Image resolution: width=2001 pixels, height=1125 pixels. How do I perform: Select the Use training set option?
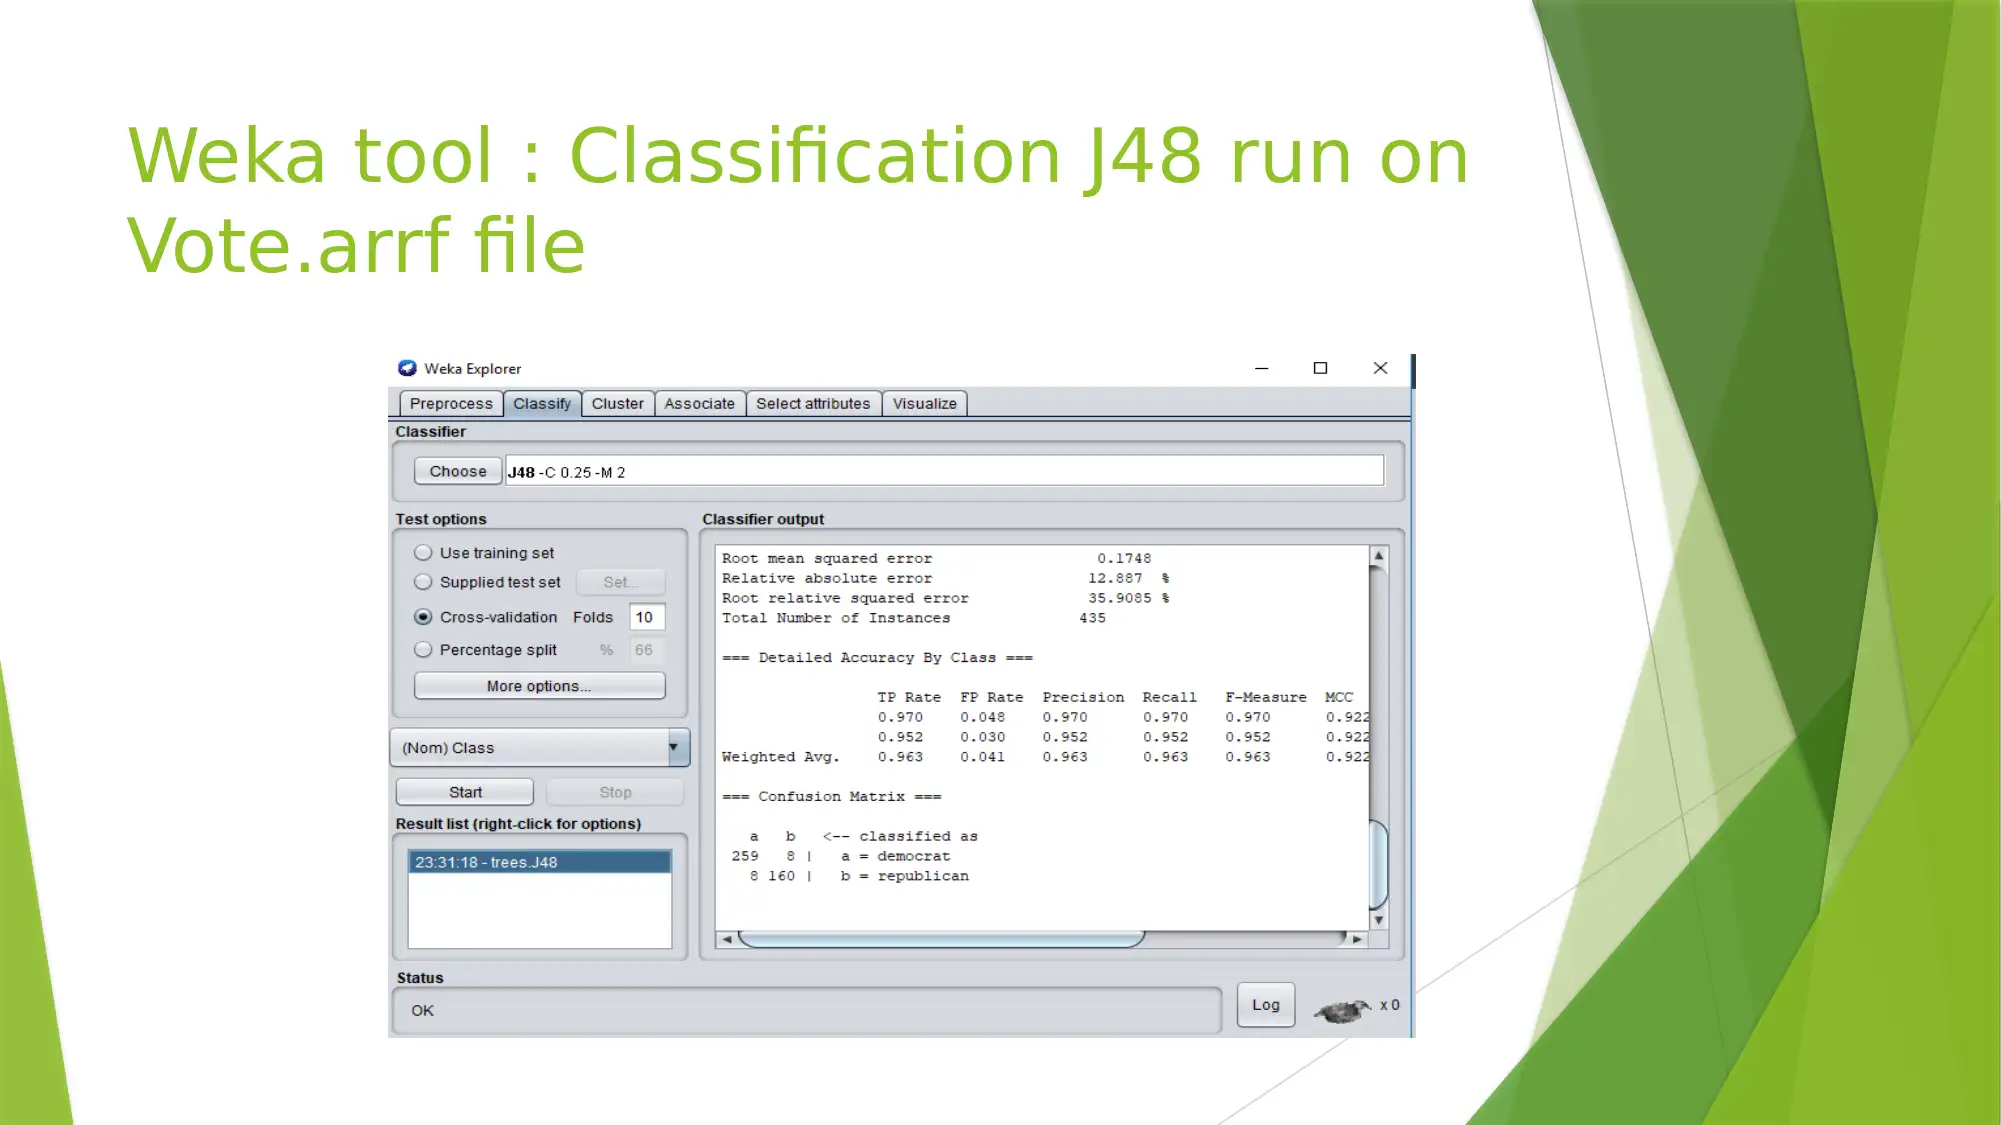coord(423,552)
